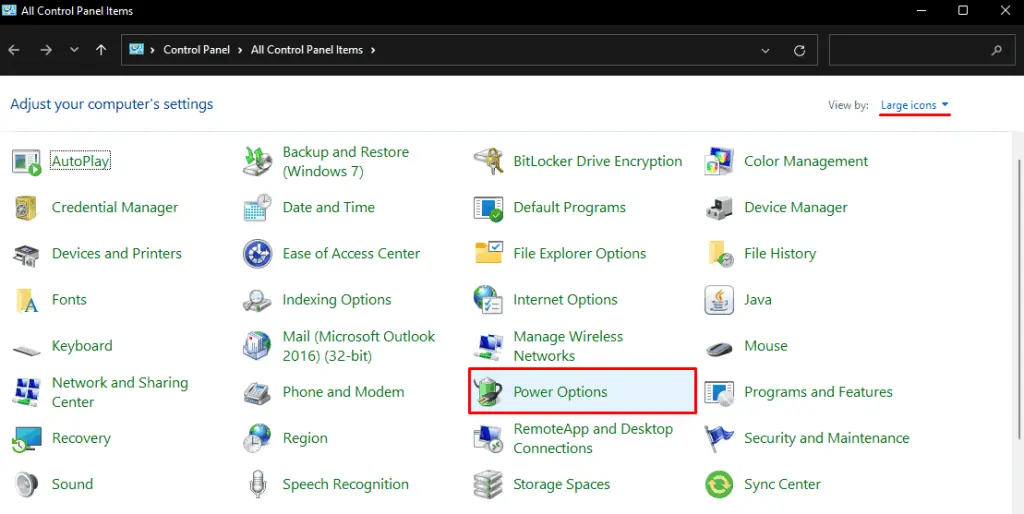Click the Mouse icon
The width and height of the screenshot is (1024, 514).
(719, 348)
